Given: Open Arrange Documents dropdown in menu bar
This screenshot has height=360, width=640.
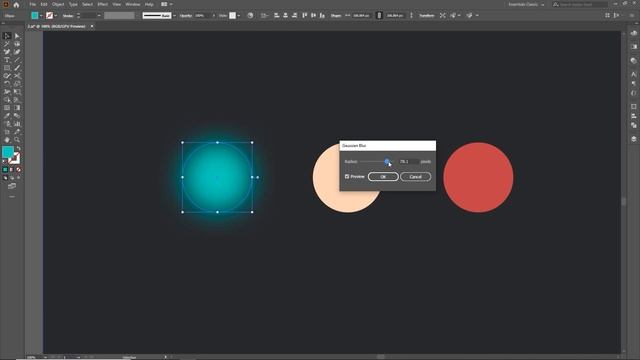Looking at the screenshot, I should [167, 4].
